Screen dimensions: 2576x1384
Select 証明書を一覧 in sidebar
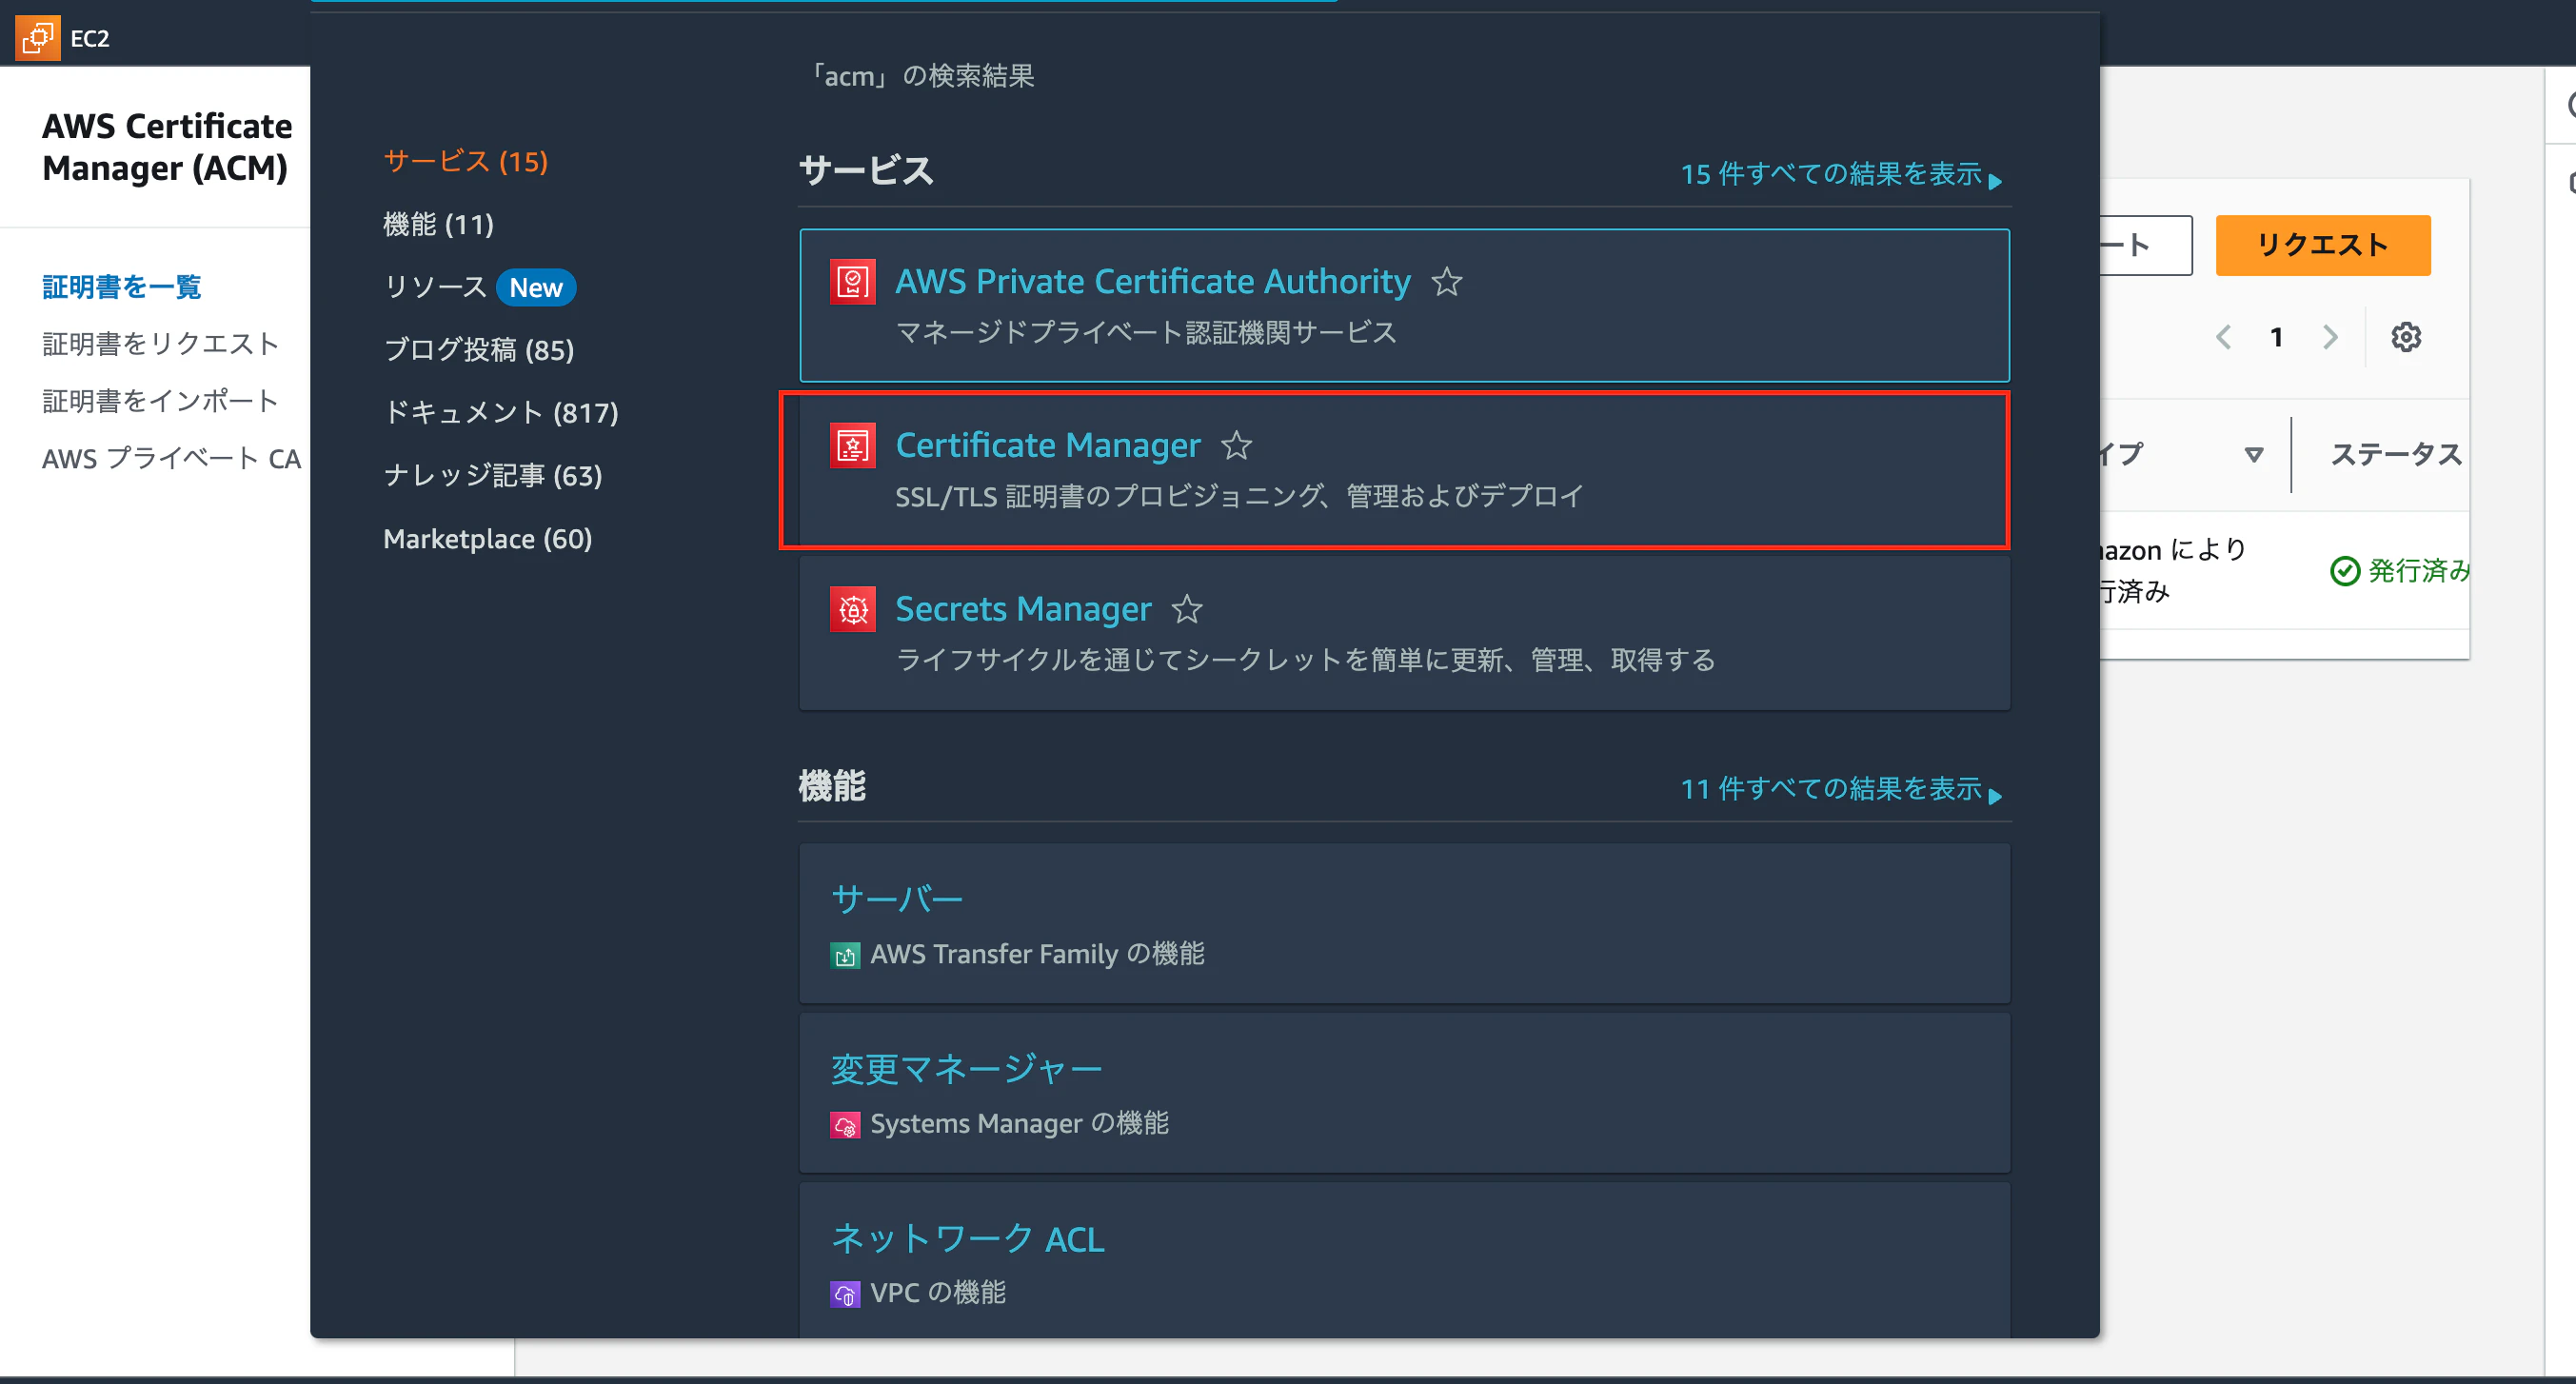coord(121,287)
